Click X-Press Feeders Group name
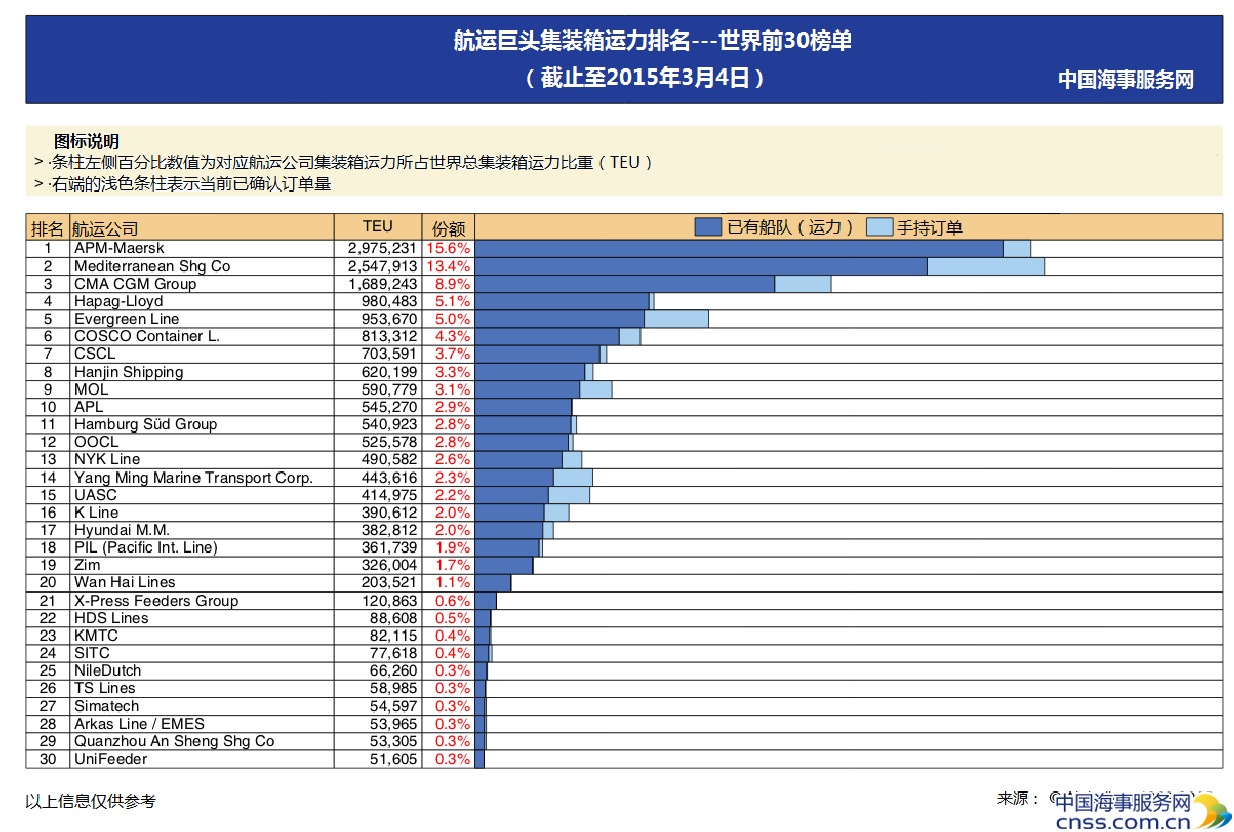The image size is (1234, 832). [156, 601]
